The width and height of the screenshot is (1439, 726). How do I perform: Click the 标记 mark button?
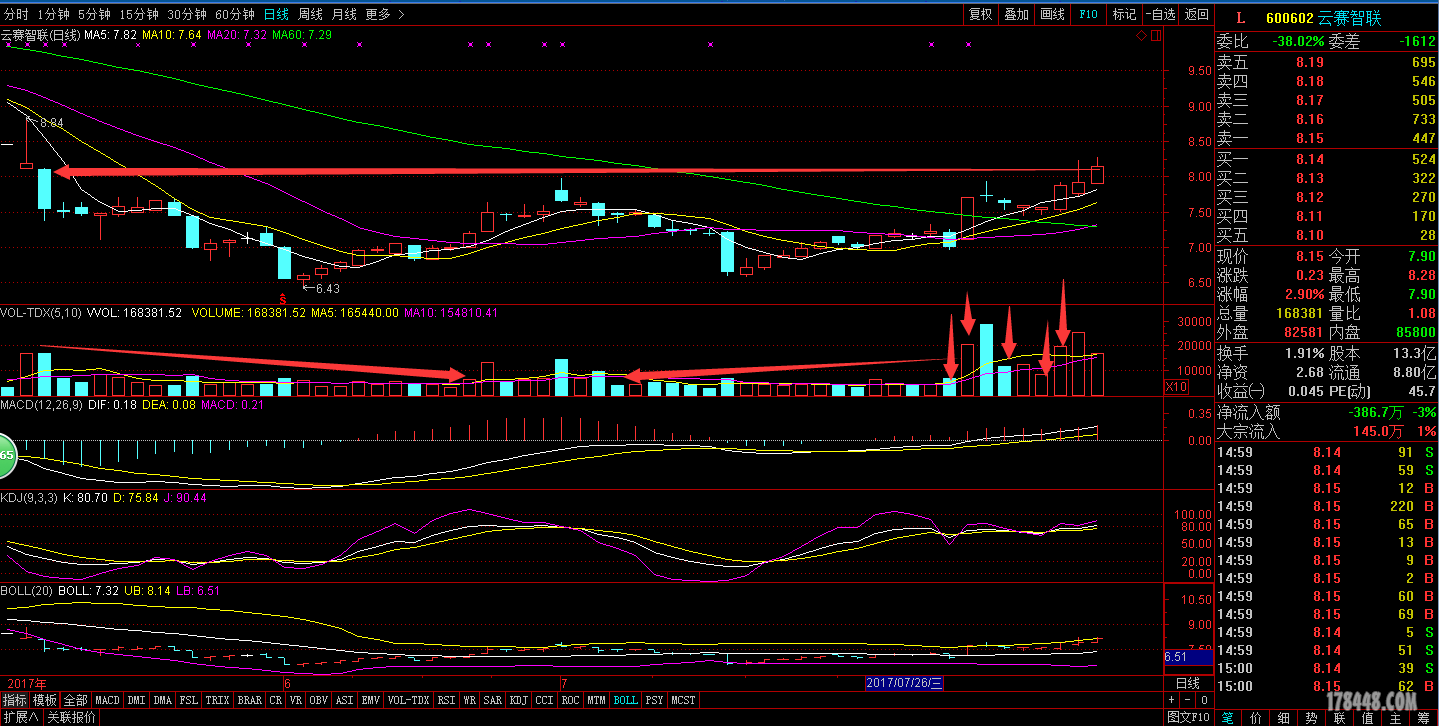click(x=1125, y=14)
